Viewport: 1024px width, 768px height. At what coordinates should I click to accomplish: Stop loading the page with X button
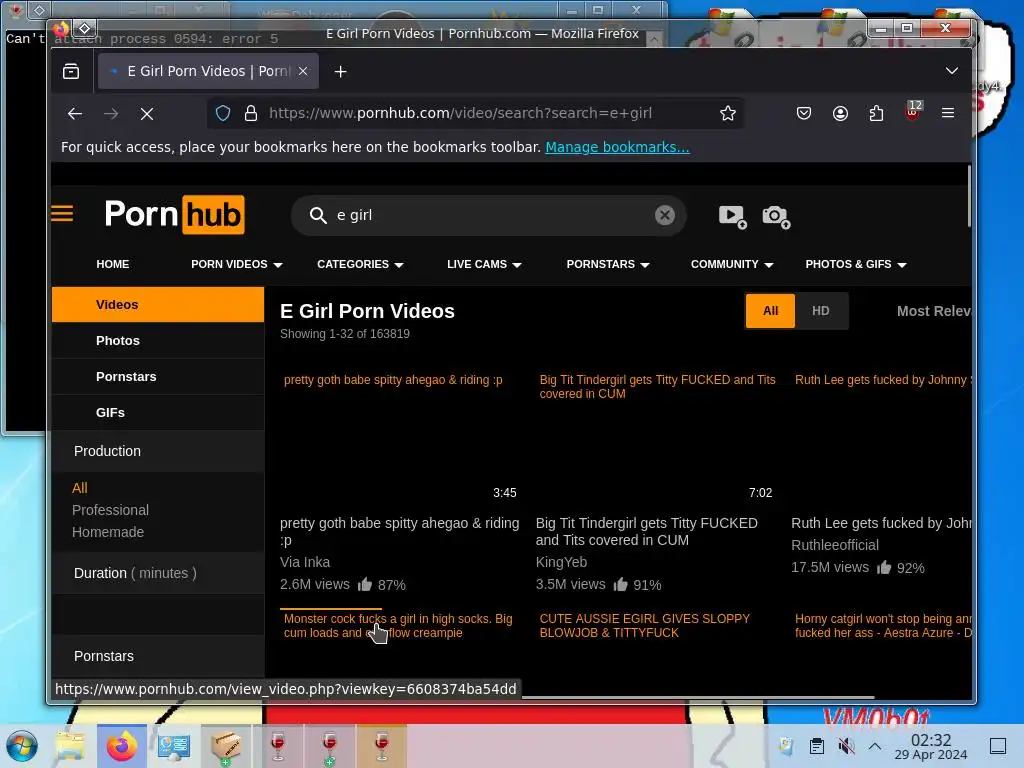click(147, 114)
